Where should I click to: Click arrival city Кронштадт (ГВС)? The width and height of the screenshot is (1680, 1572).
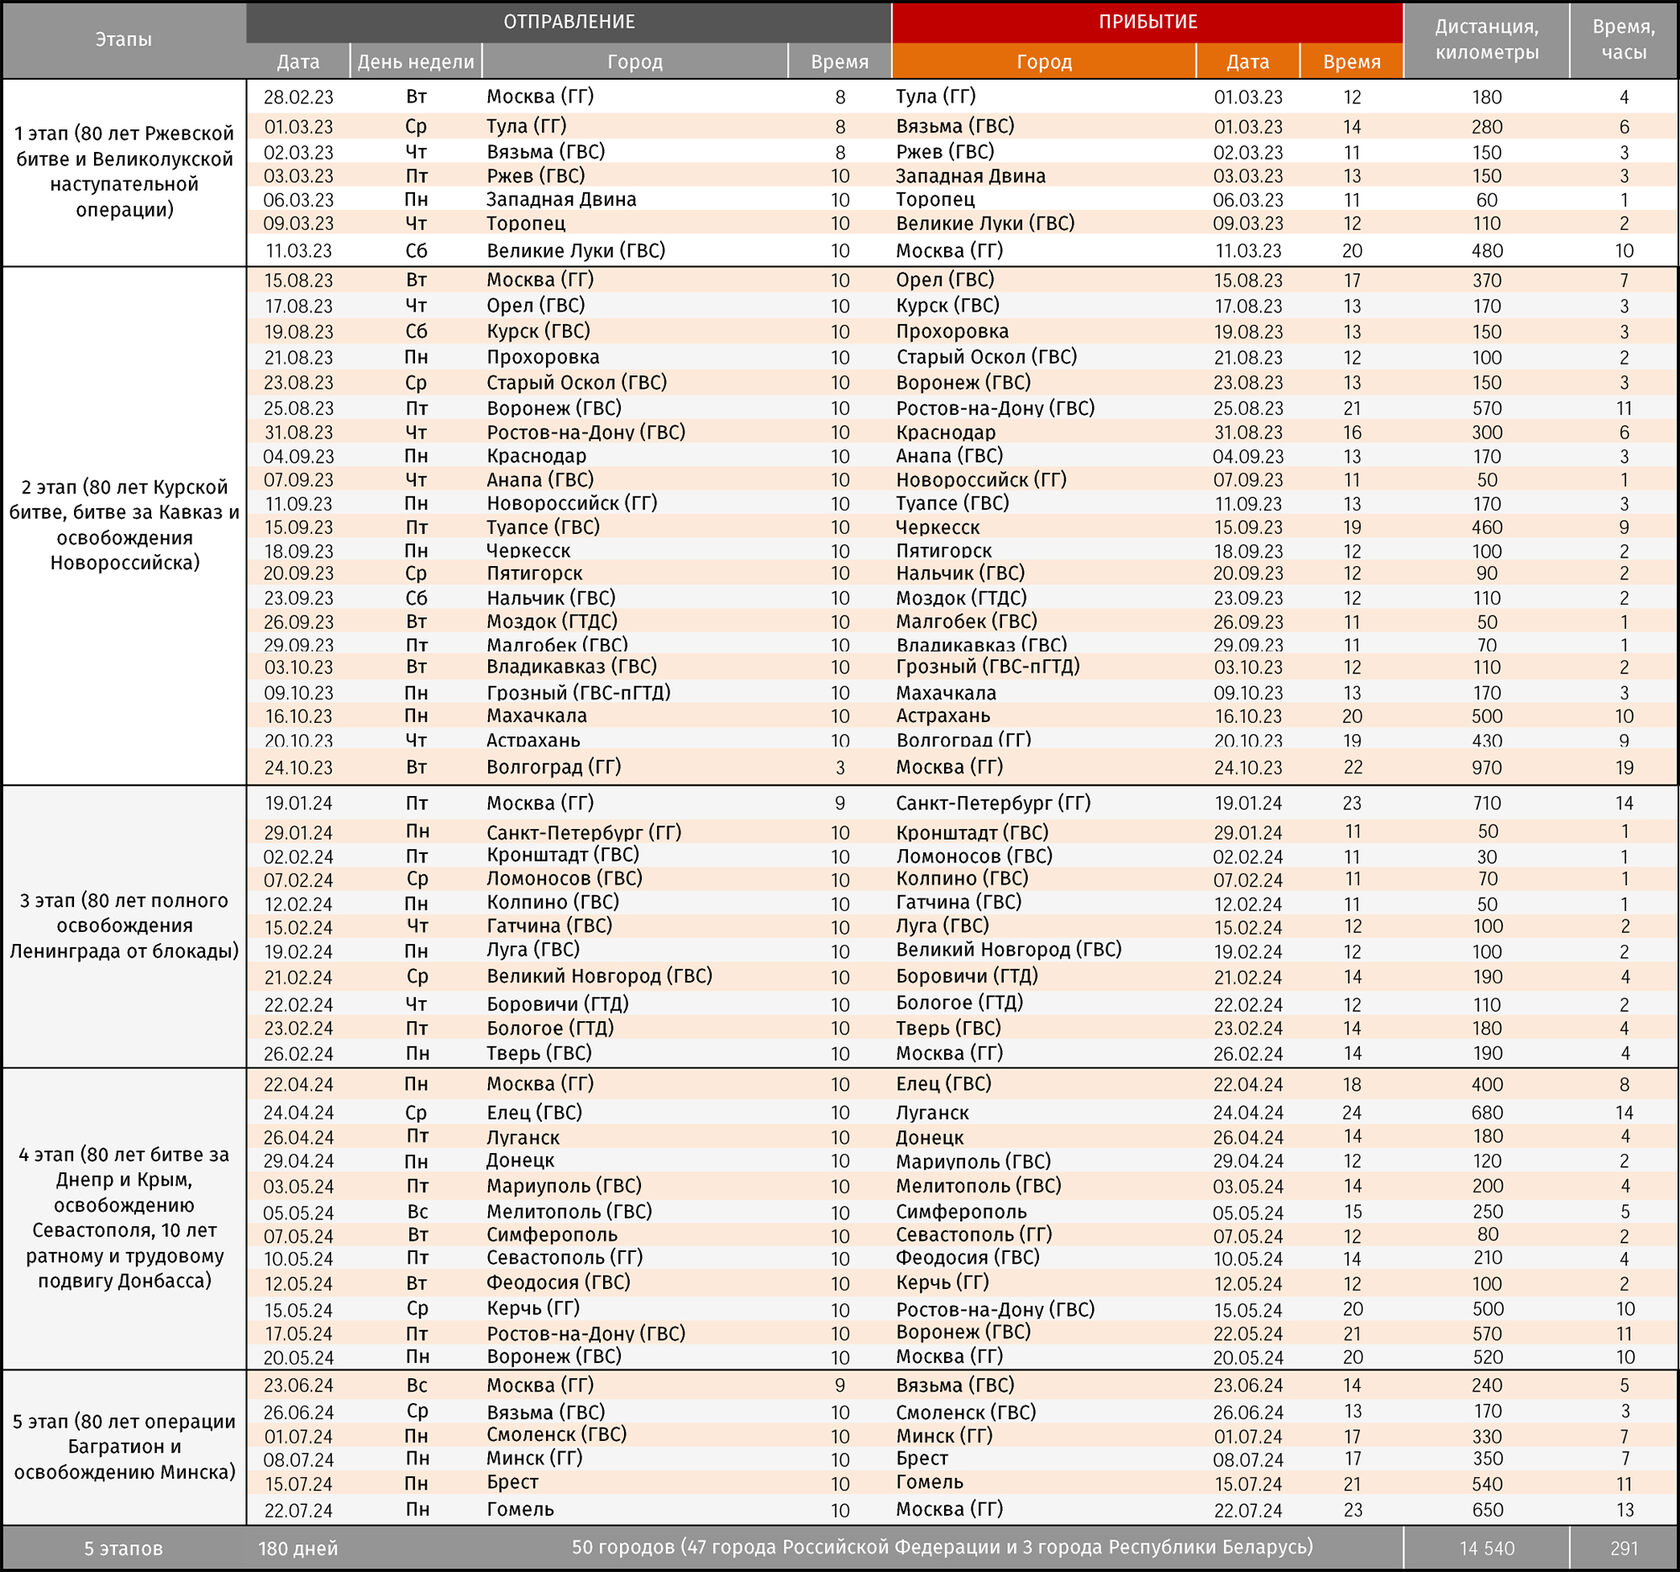click(972, 832)
